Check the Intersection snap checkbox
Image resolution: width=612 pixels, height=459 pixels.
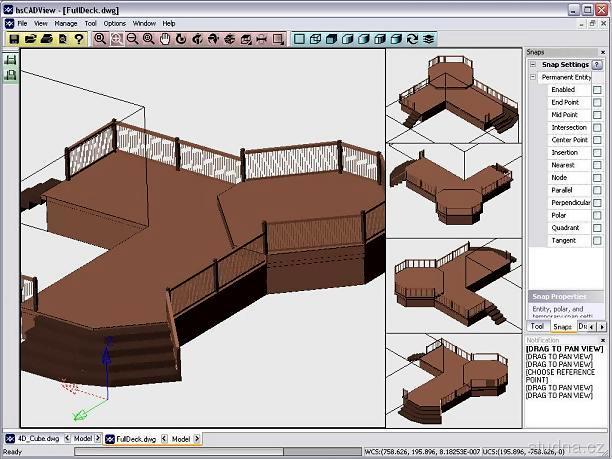597,127
